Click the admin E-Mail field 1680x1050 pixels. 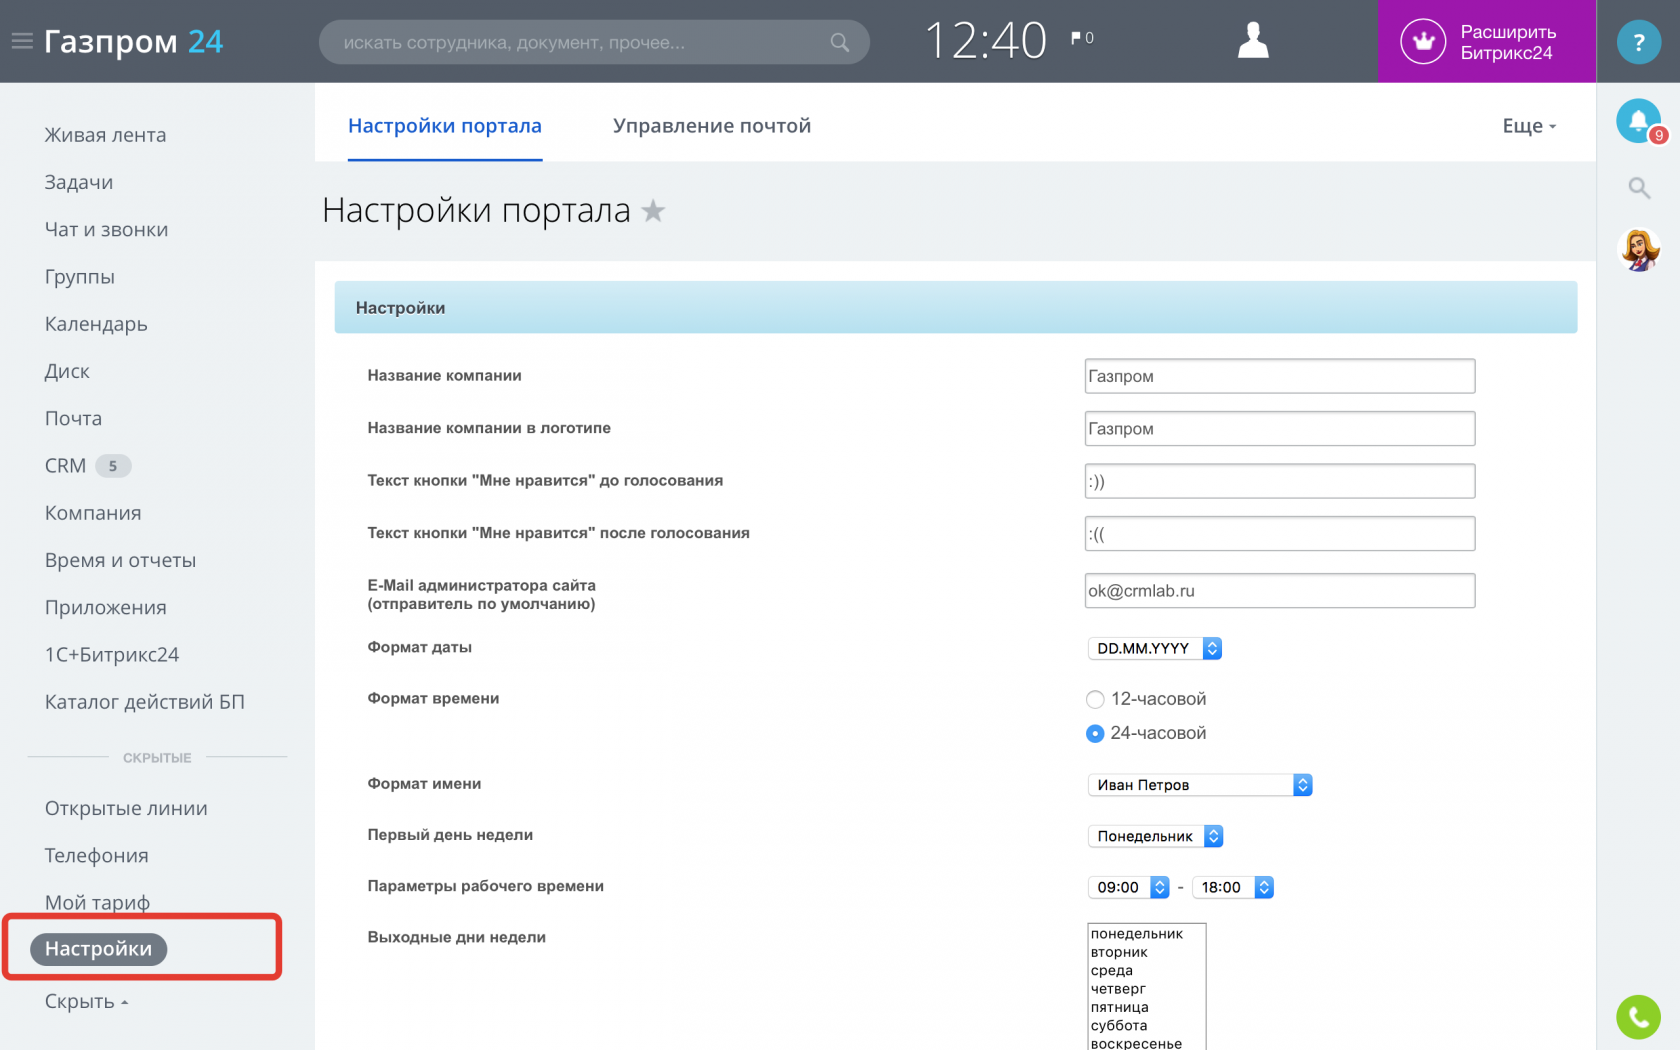pos(1280,591)
